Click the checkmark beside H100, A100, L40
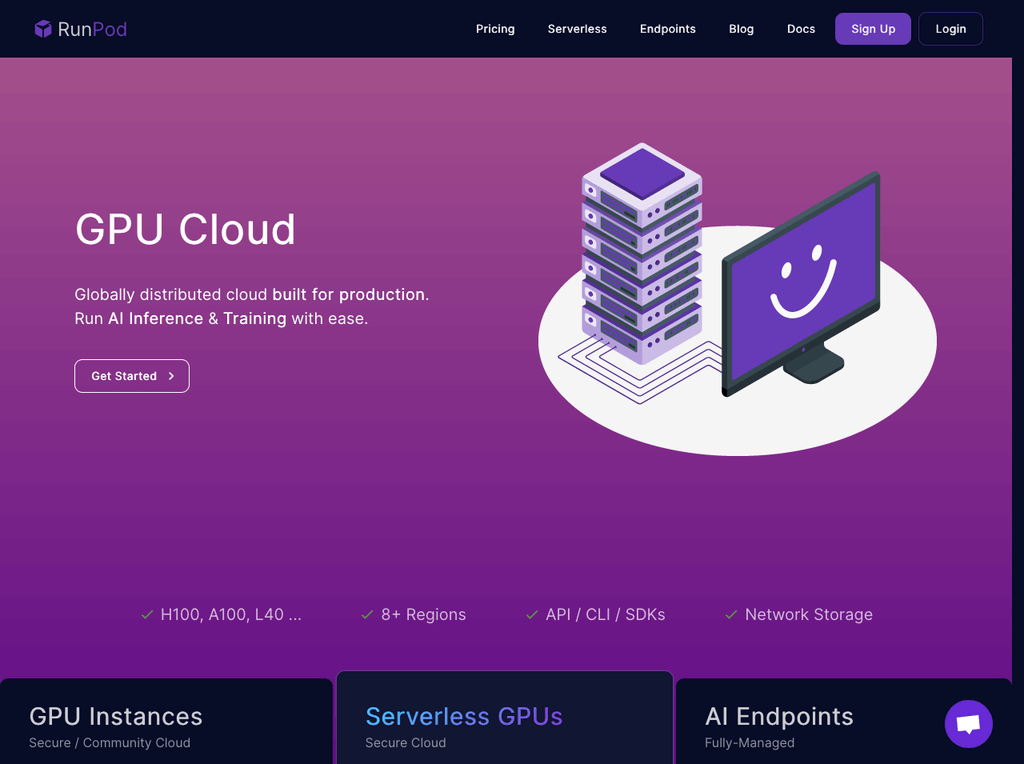The width and height of the screenshot is (1024, 764). (x=147, y=614)
